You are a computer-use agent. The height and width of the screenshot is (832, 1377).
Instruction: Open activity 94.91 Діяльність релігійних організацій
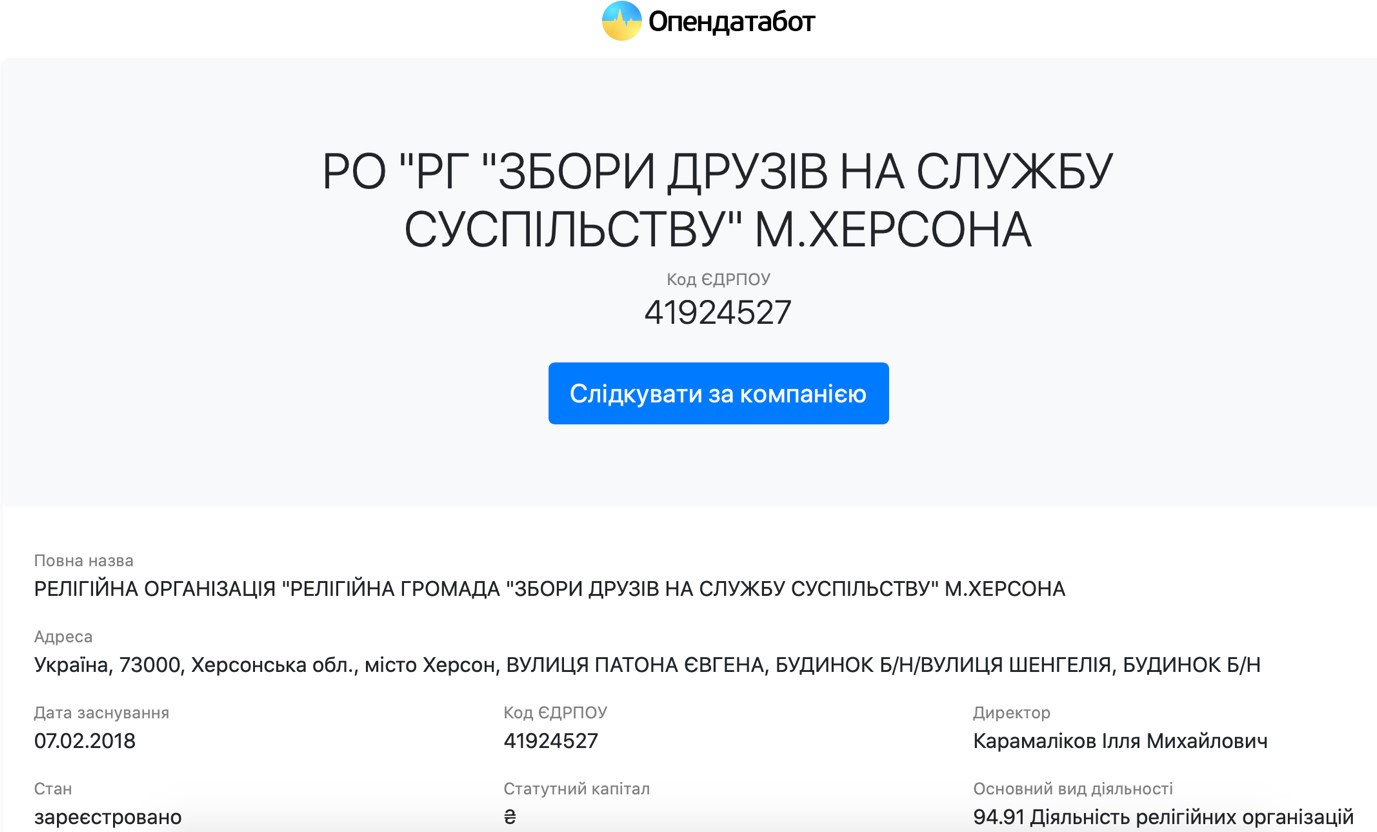click(1163, 817)
